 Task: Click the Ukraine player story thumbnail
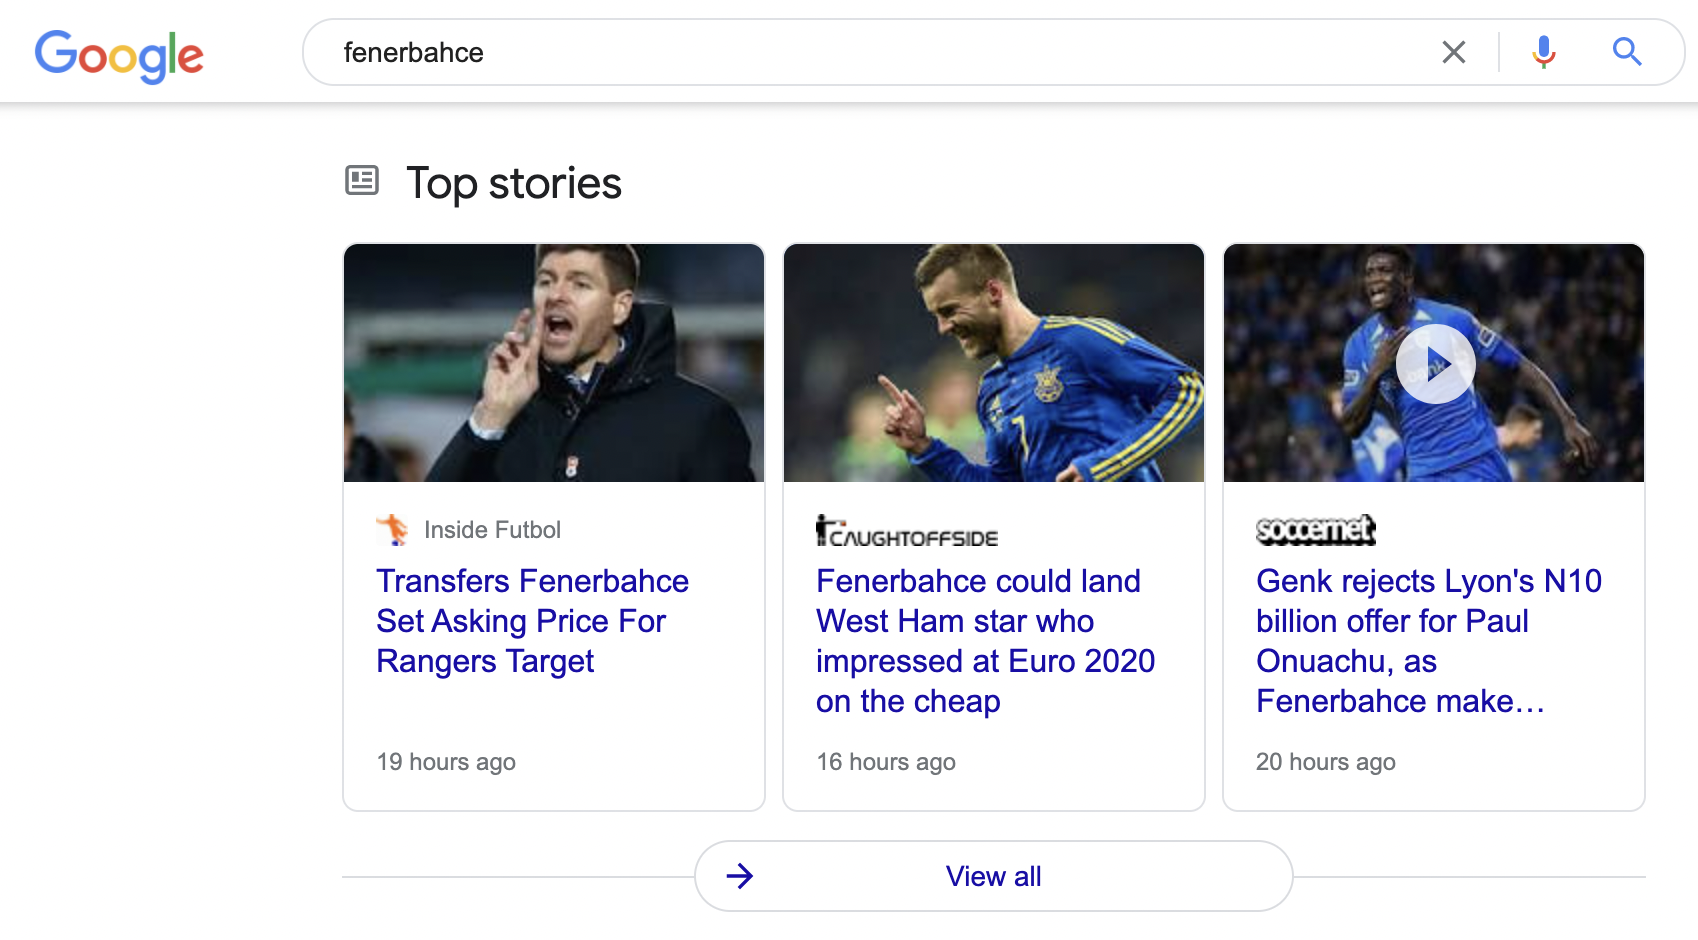point(993,363)
